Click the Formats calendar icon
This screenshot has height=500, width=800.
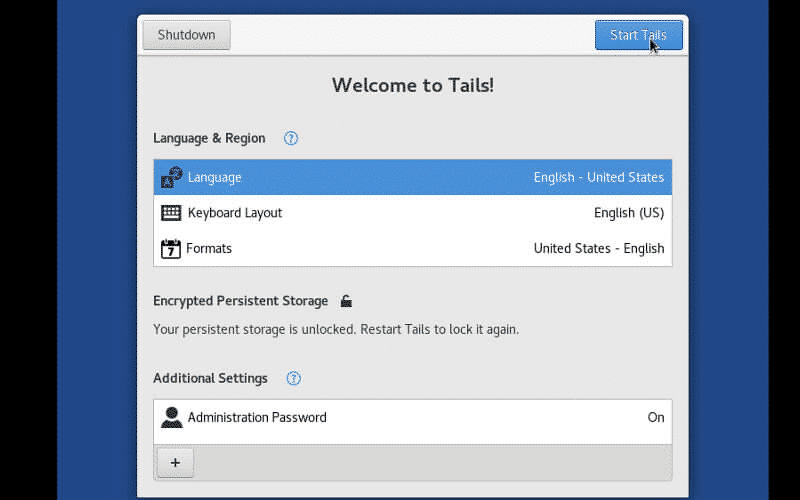171,248
